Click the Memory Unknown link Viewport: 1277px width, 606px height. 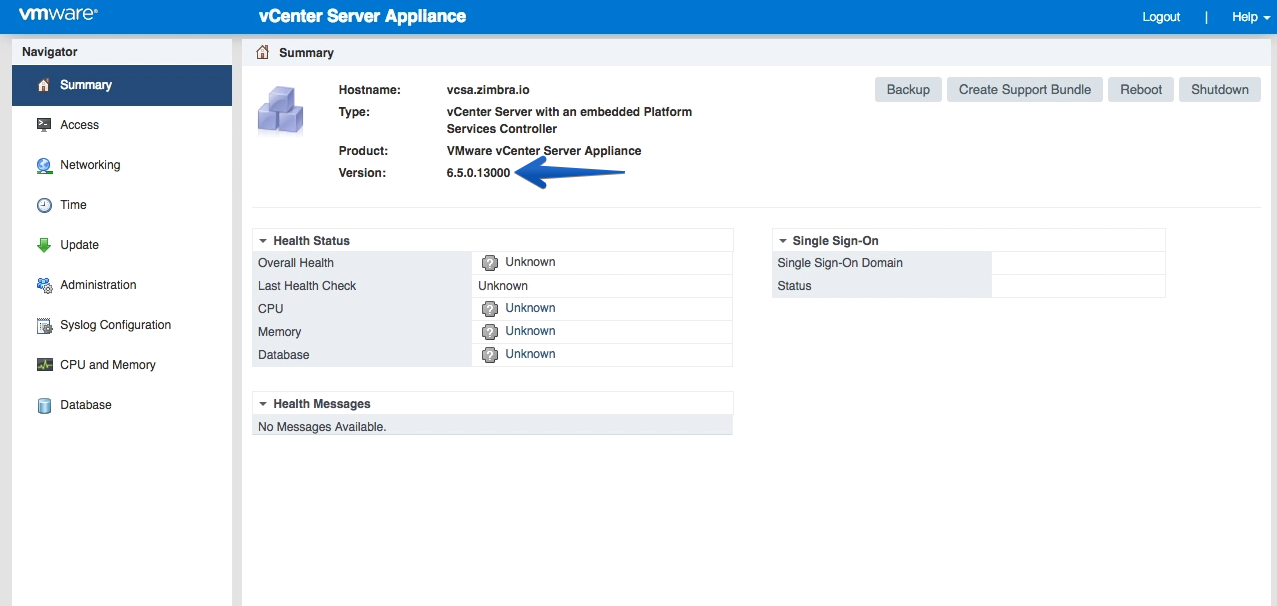[x=530, y=331]
